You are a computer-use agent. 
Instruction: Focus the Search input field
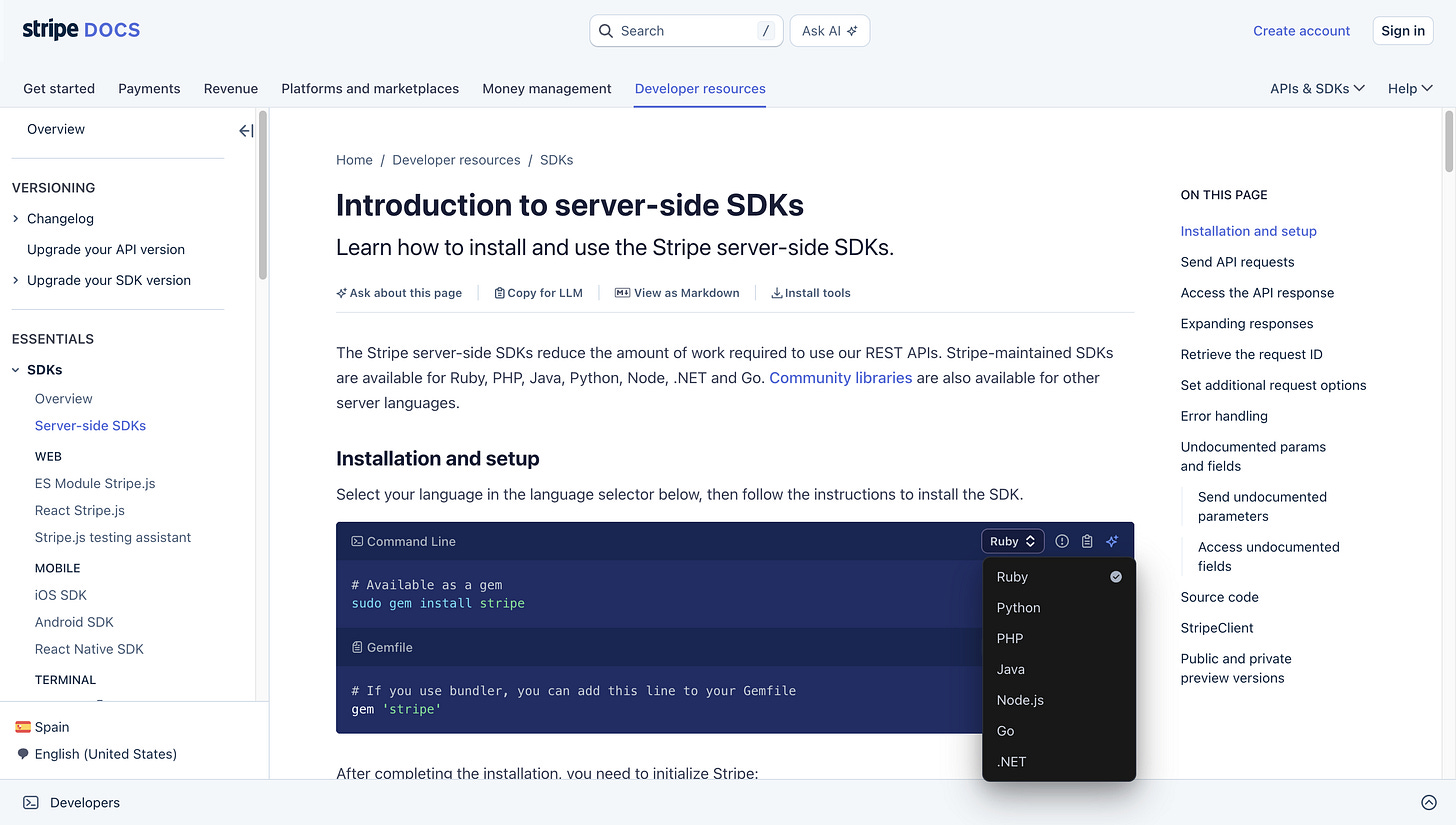coord(686,31)
